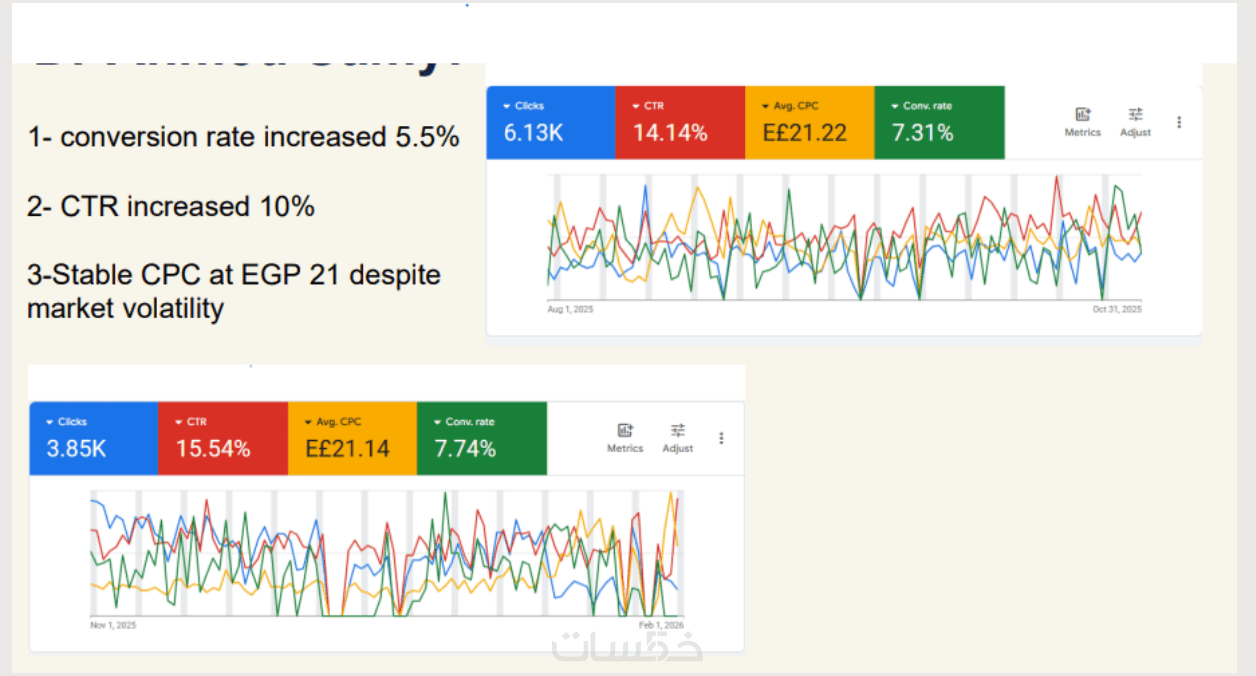Expand Clicks dropdown arrow on 6.13K card

[507, 106]
